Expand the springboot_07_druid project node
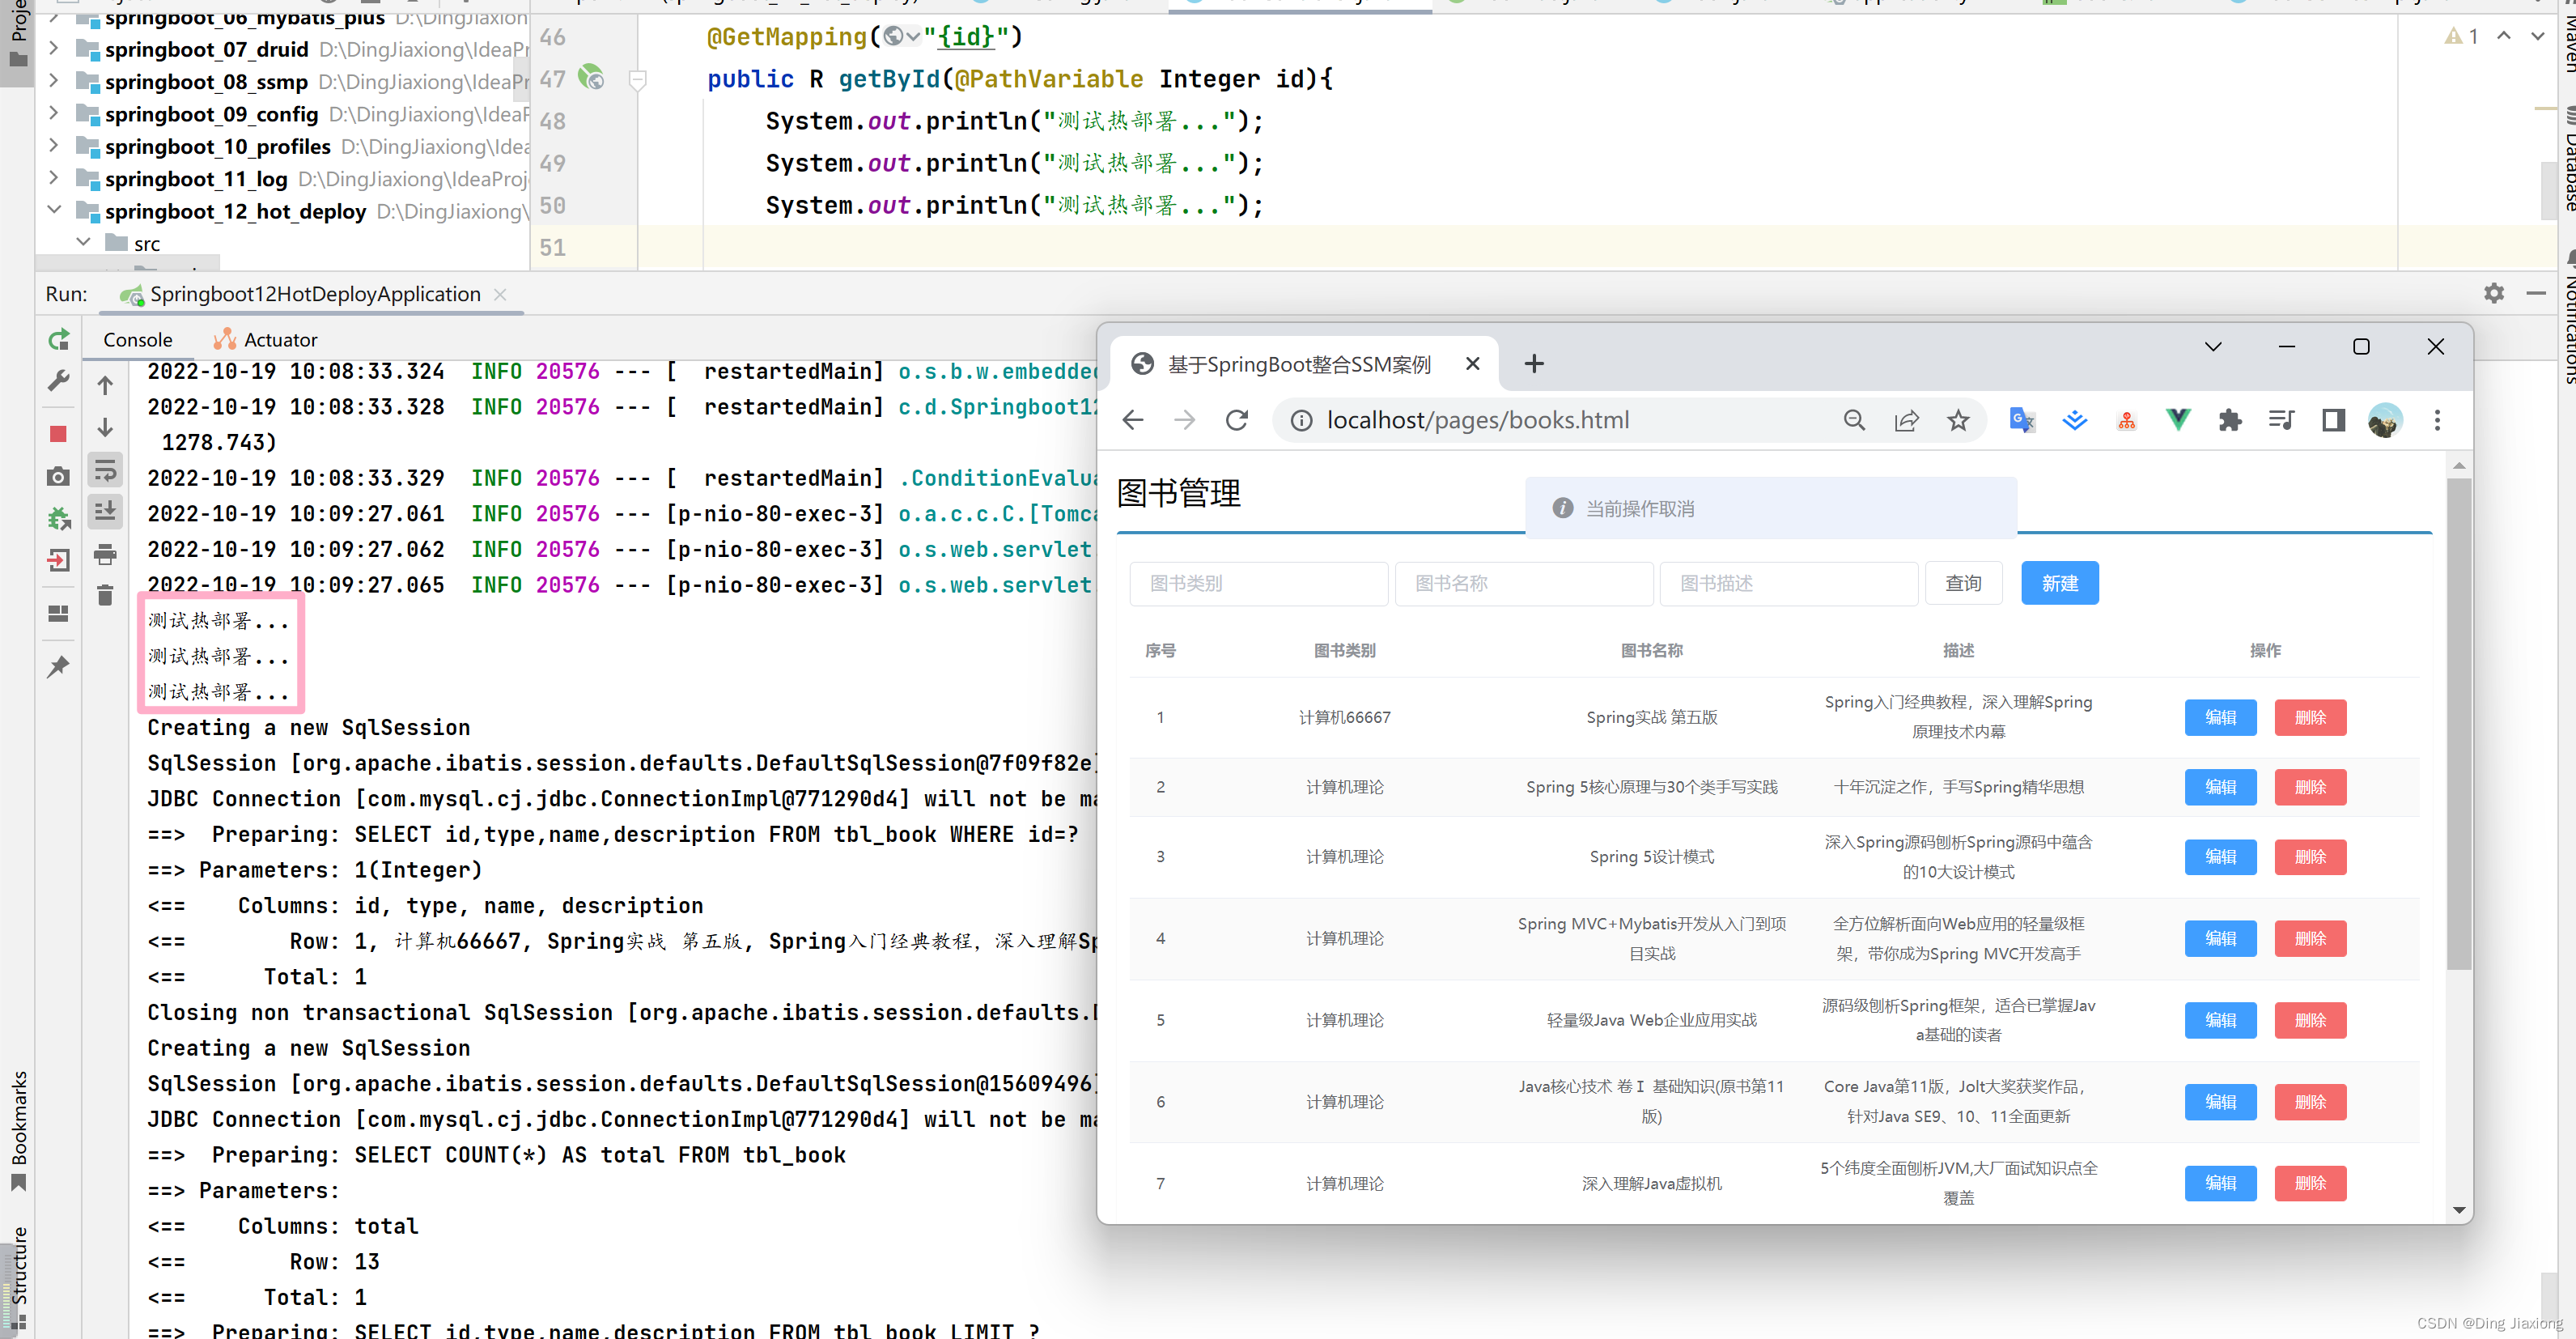 pos(54,48)
